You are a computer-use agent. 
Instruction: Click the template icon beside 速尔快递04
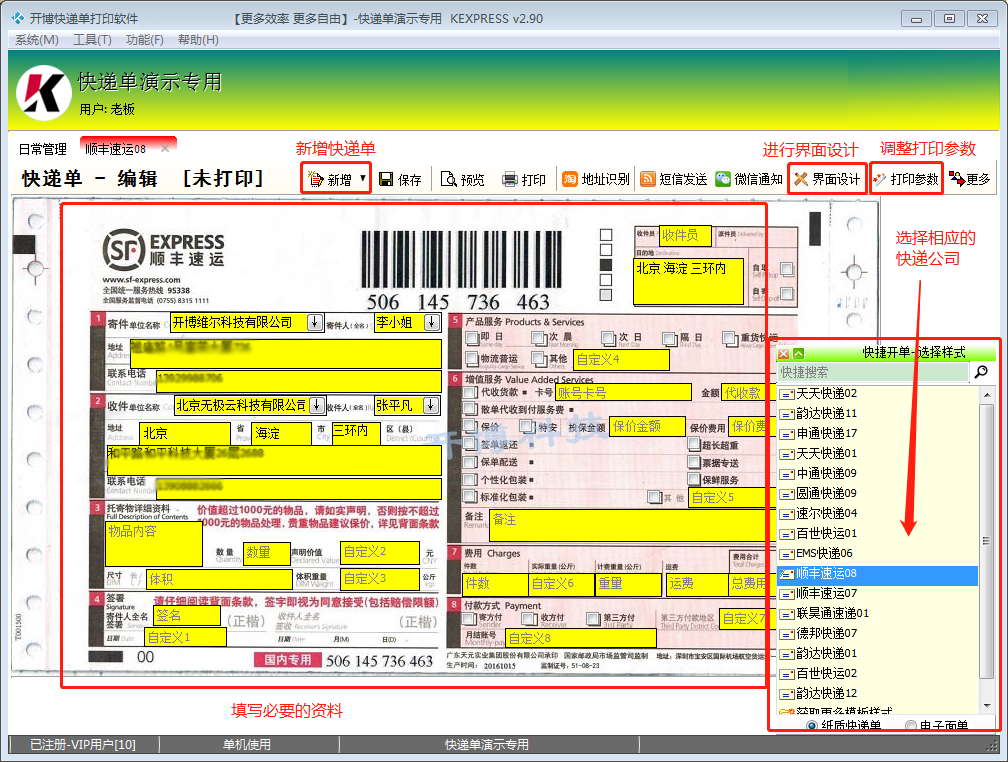point(787,514)
